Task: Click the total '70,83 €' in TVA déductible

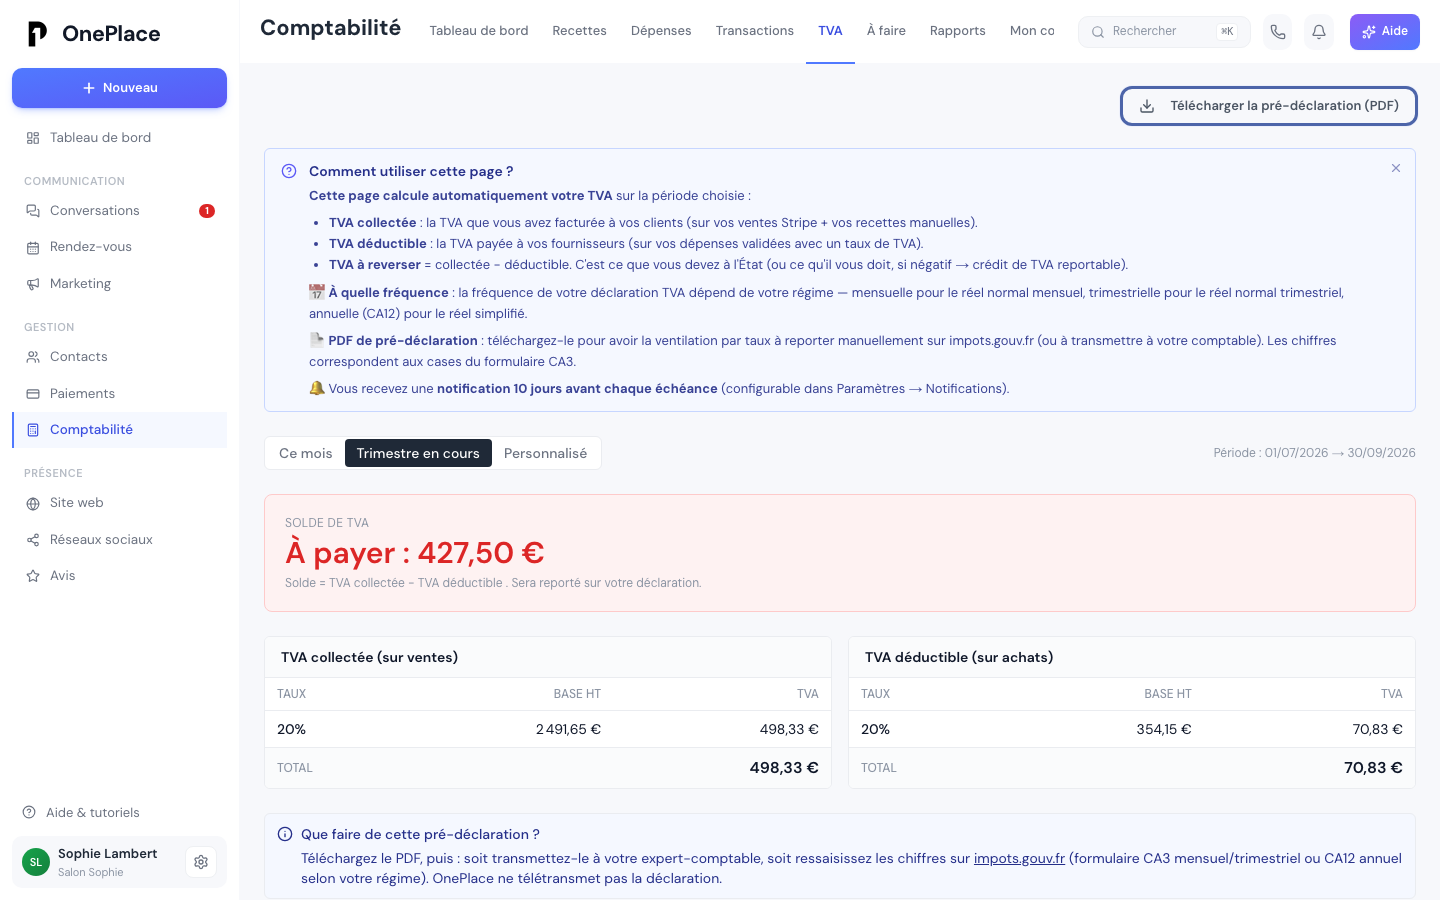Action: coord(1373,768)
